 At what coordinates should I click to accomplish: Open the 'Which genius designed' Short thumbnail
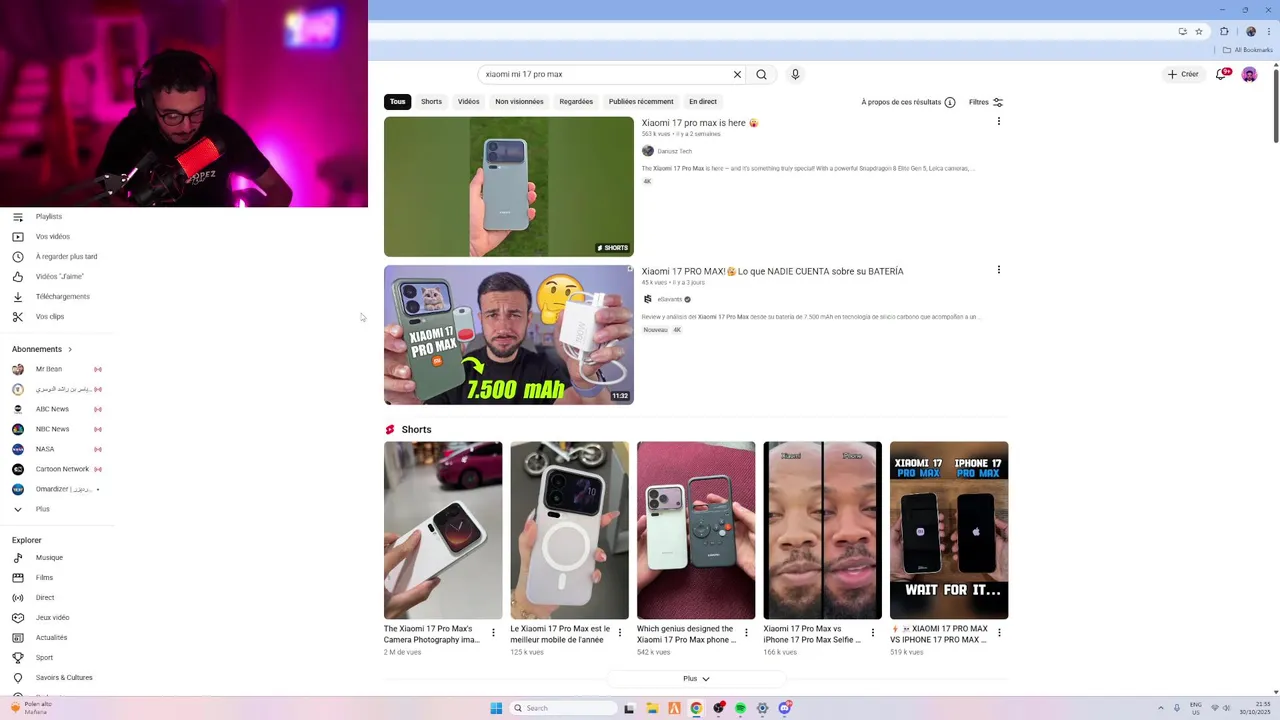(x=696, y=530)
